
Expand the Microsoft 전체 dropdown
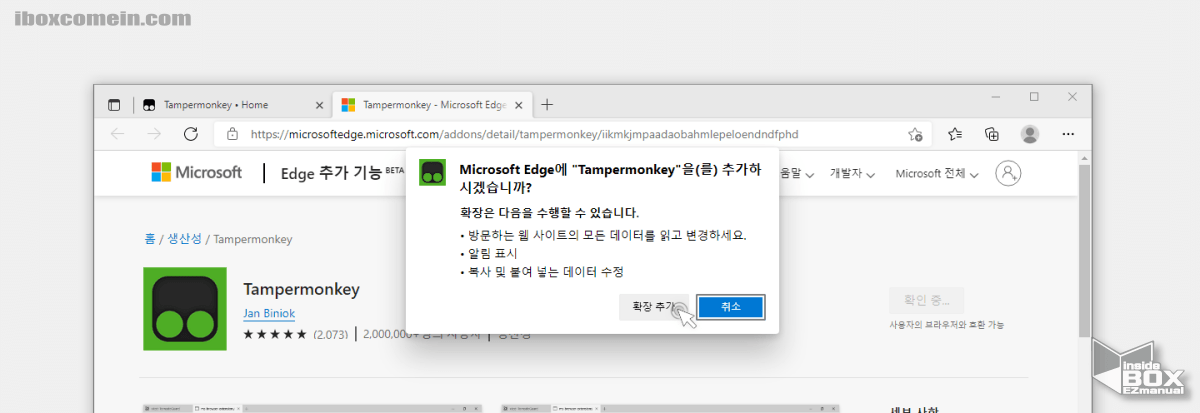click(x=937, y=173)
